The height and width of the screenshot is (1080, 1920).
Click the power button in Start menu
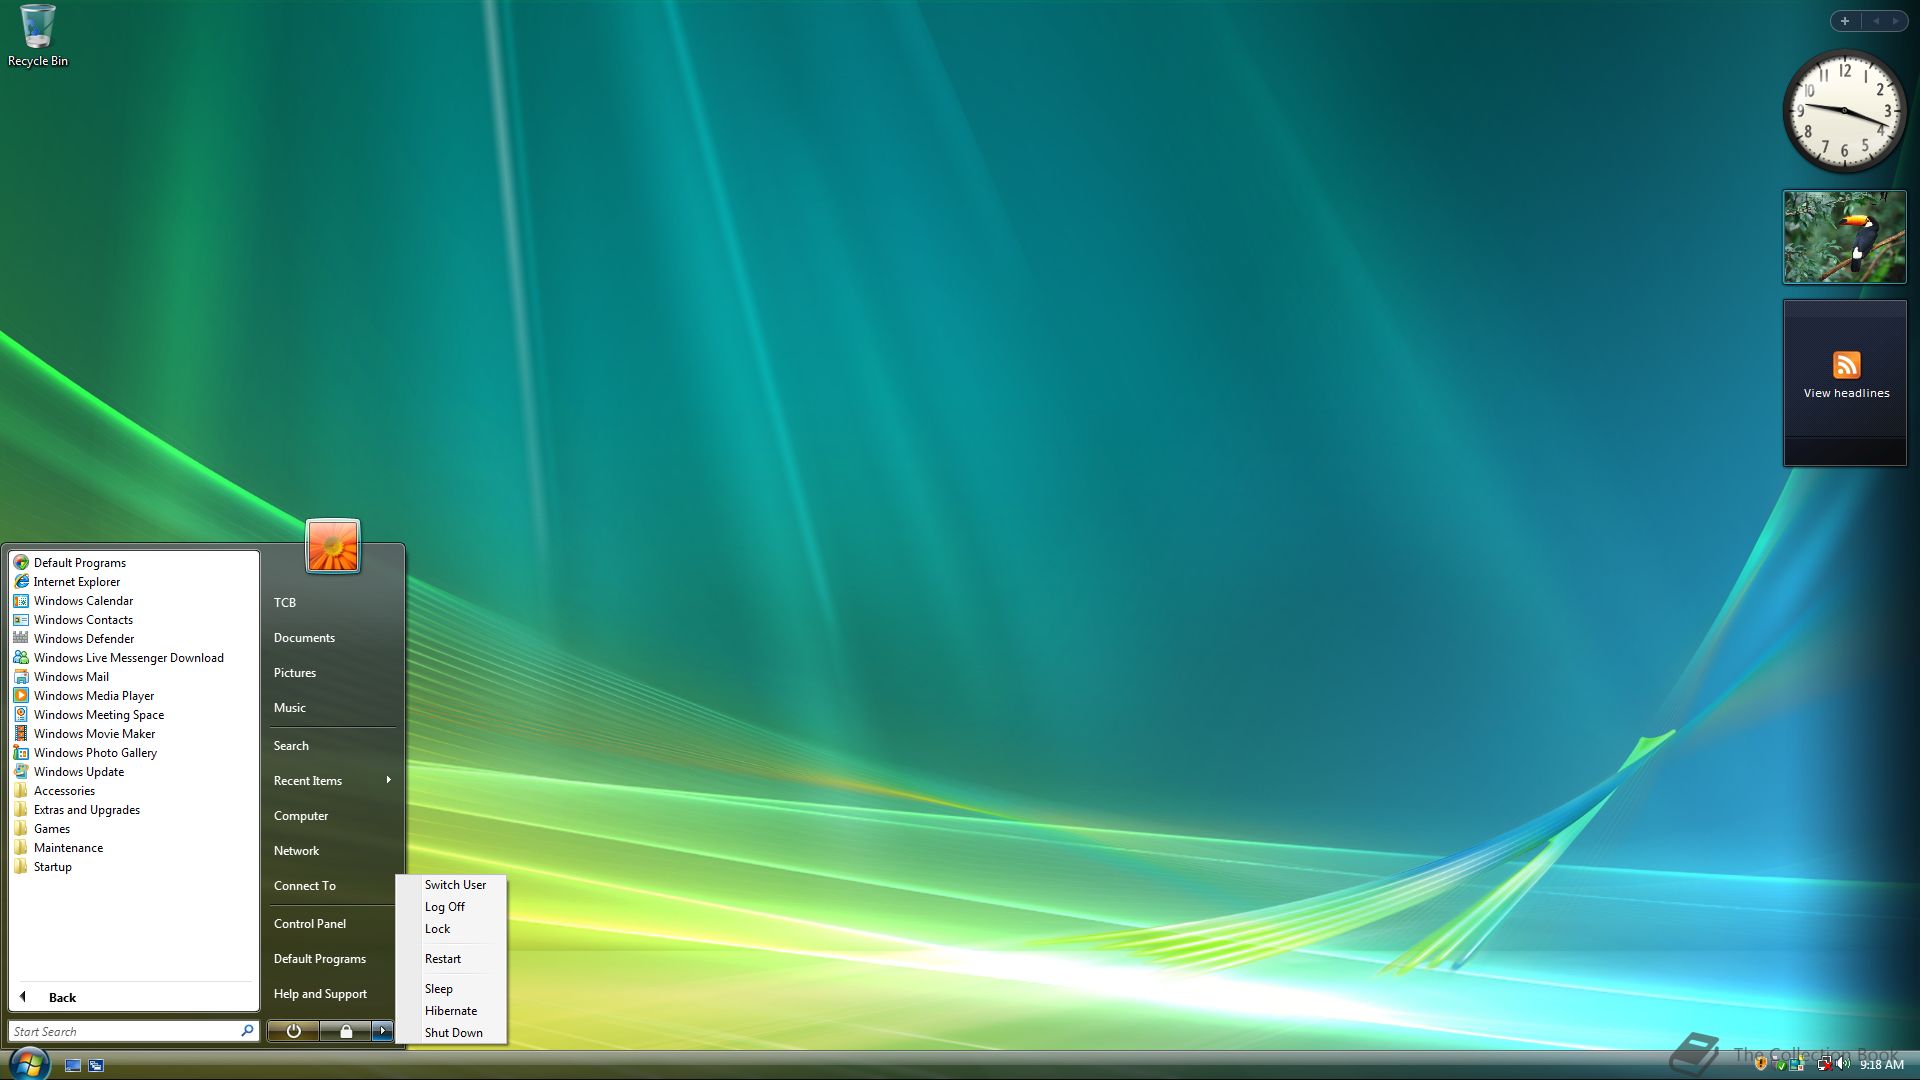coord(293,1031)
